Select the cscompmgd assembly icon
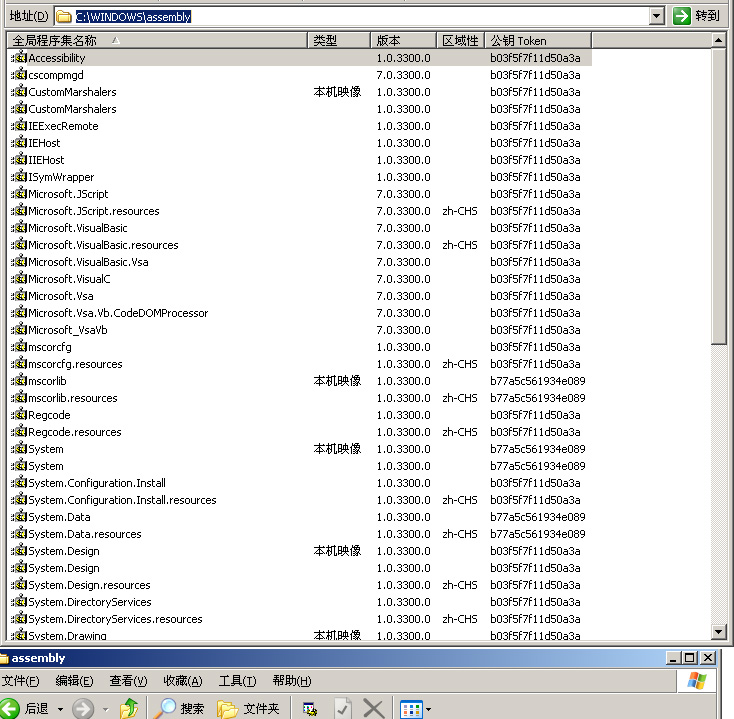Screen dimensions: 734x719 pyautogui.click(x=19, y=74)
